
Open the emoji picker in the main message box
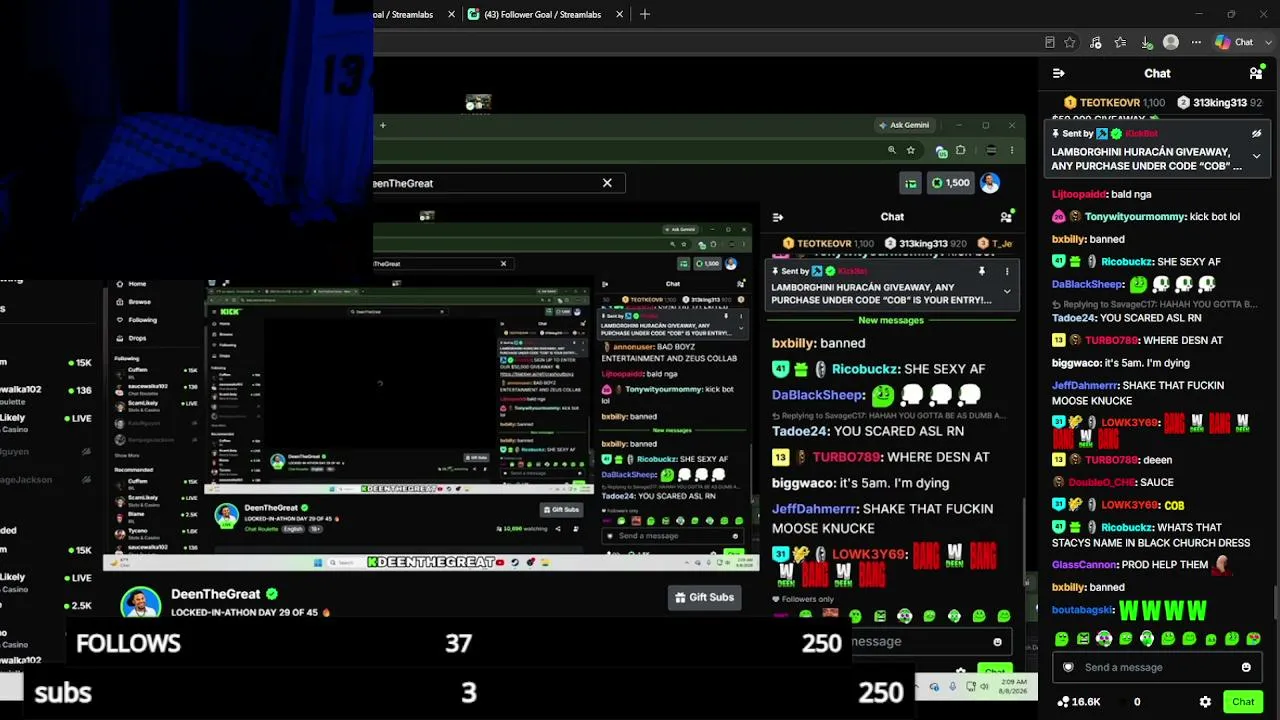pos(1246,667)
